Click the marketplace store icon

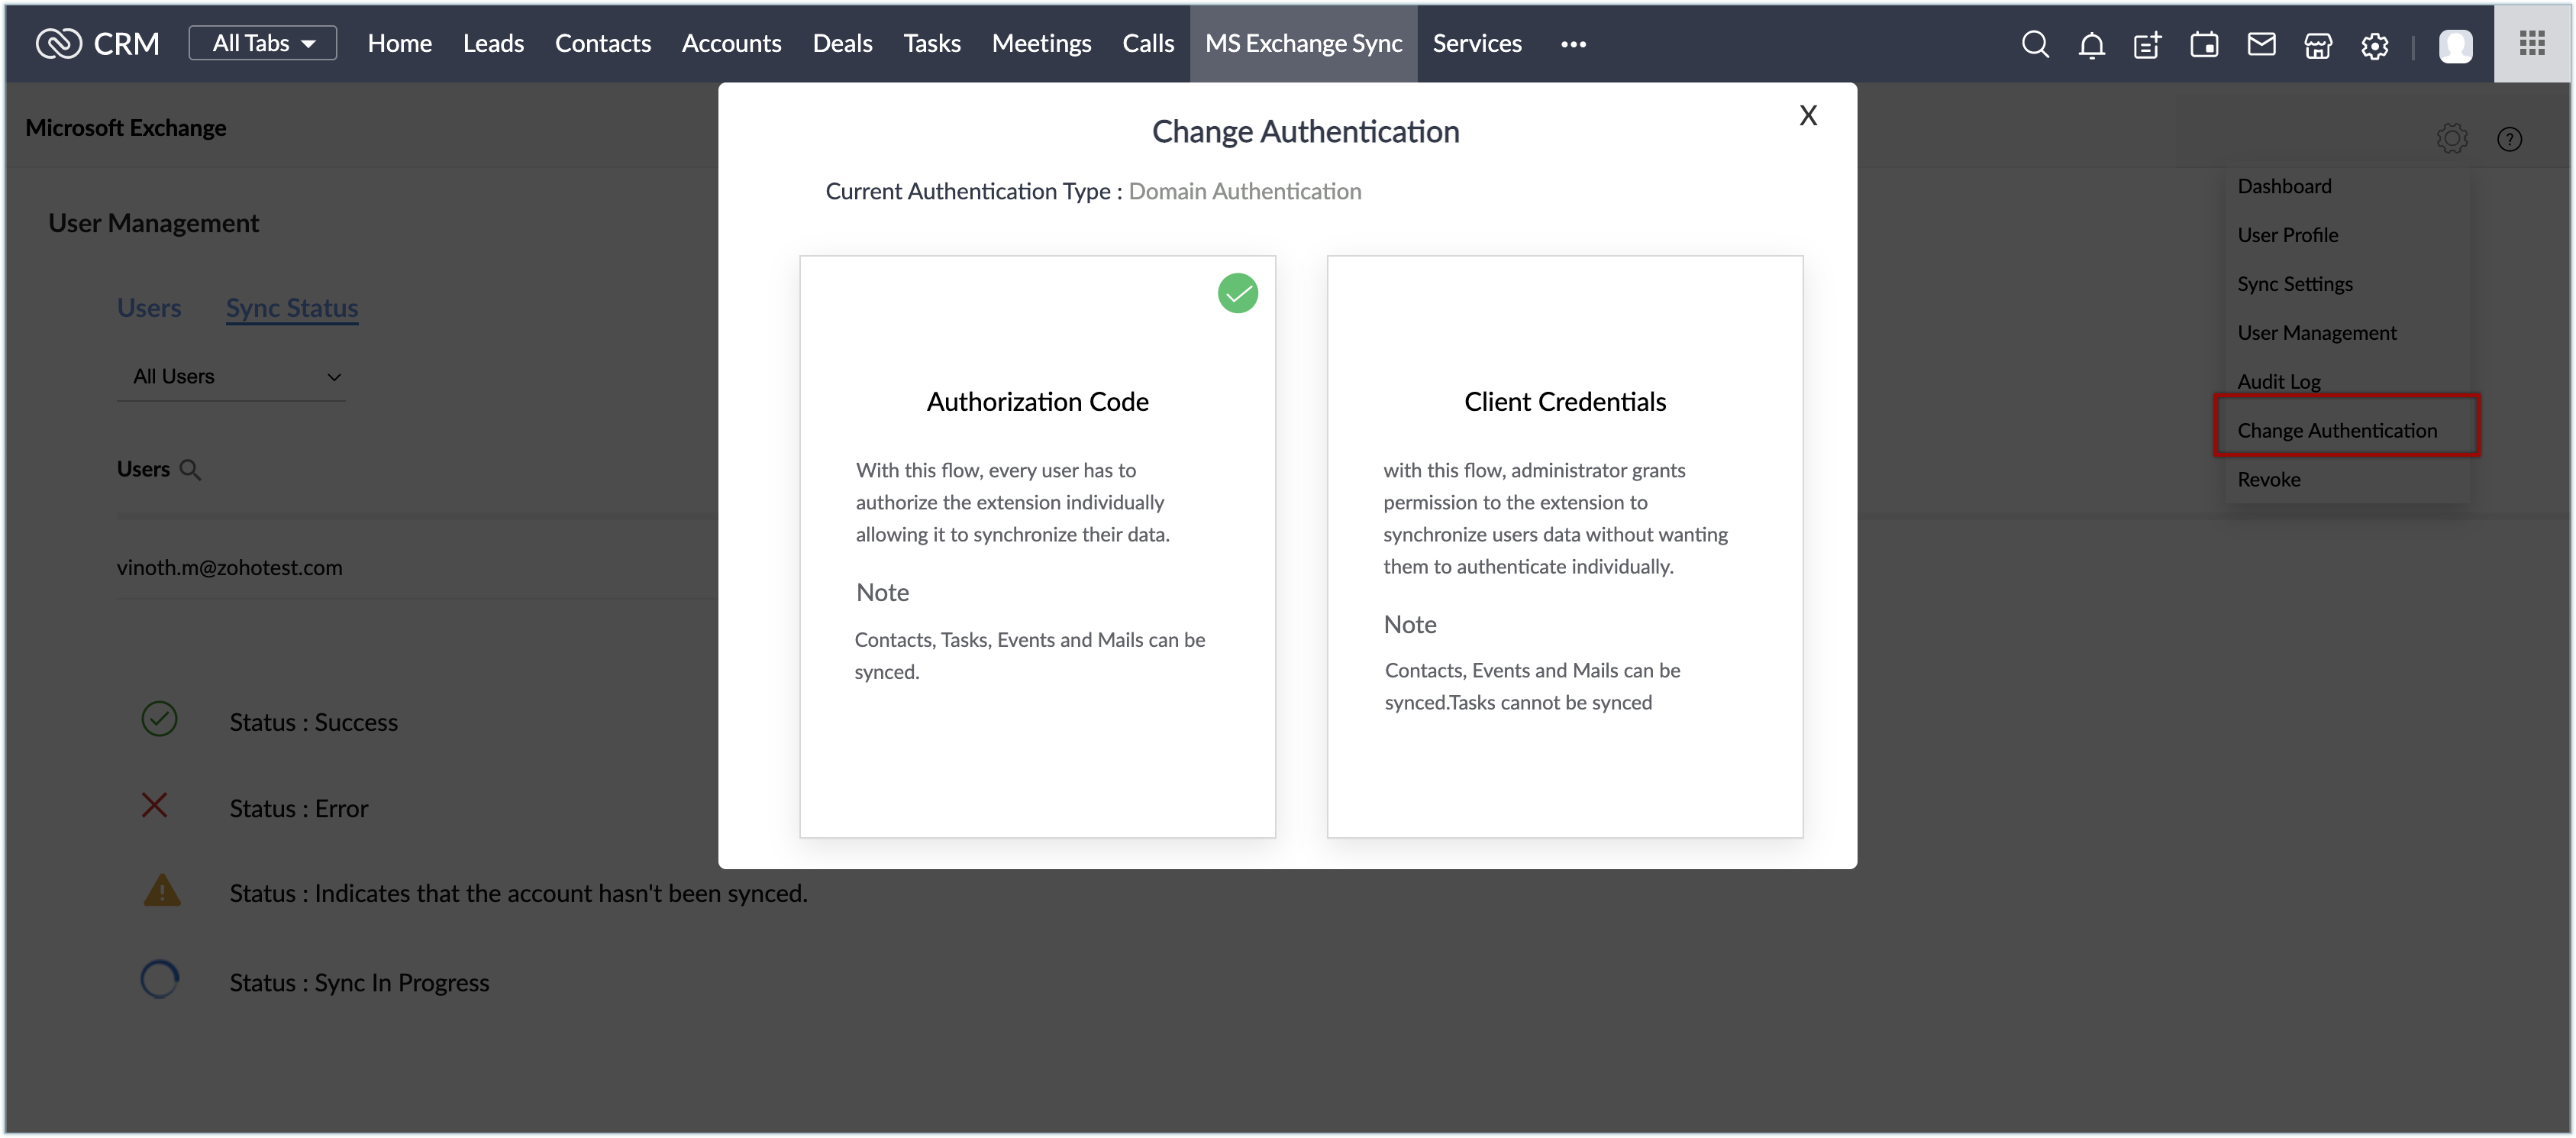[x=2317, y=45]
